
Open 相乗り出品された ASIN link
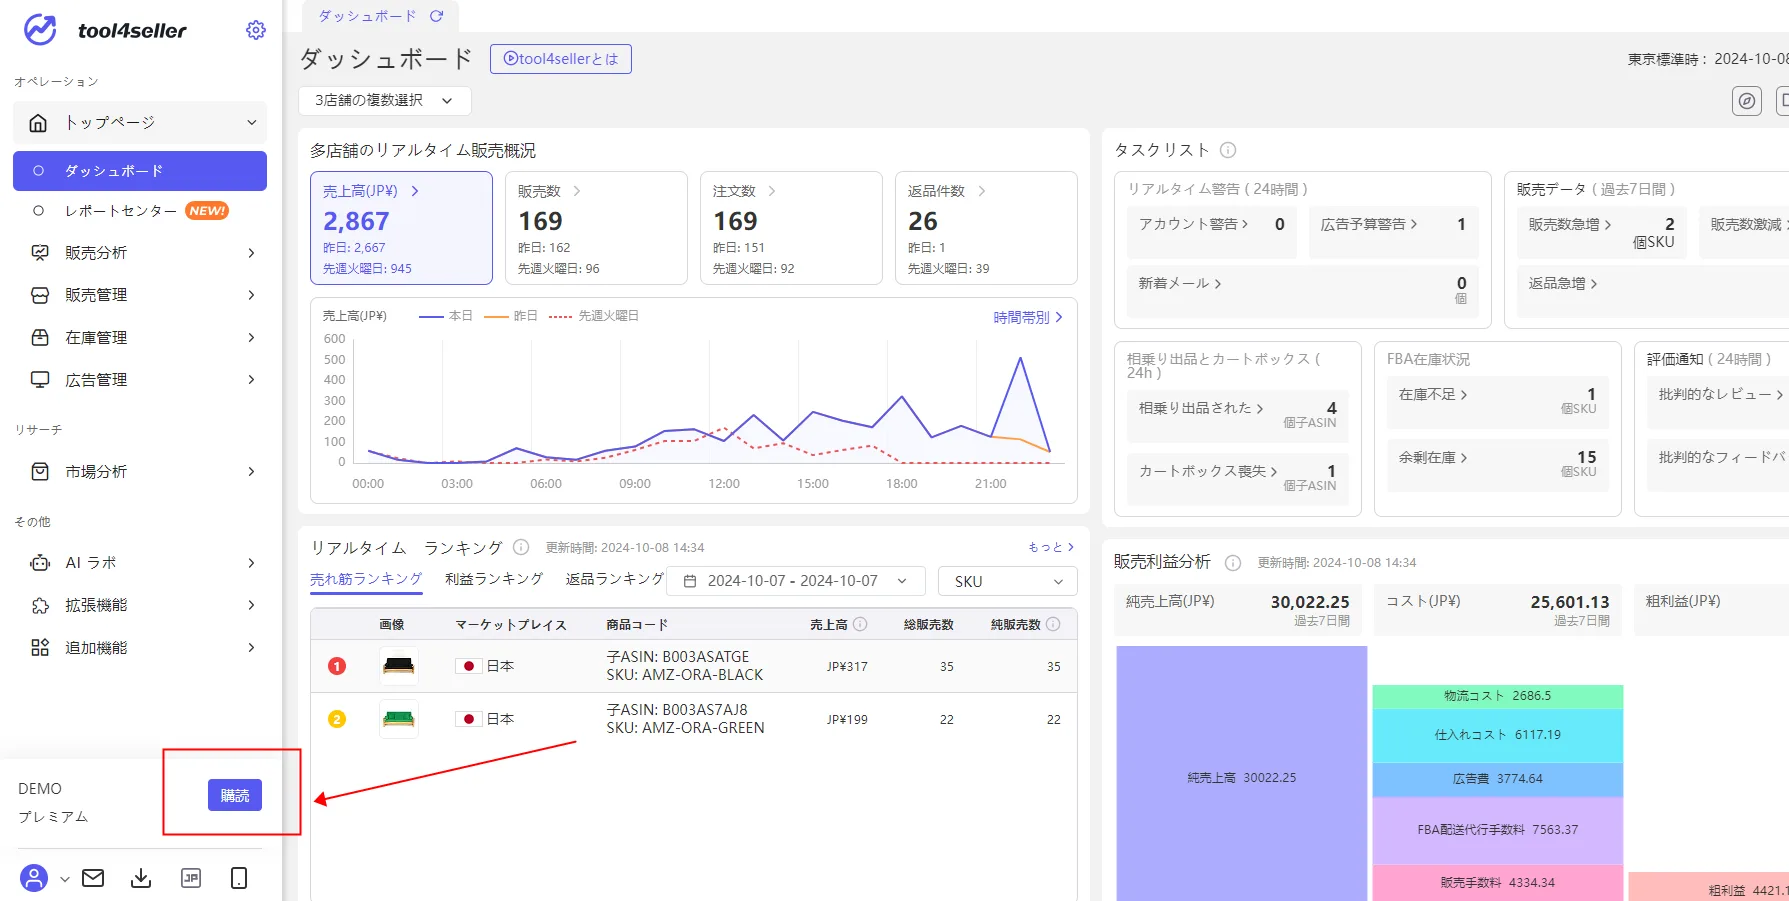[1201, 408]
